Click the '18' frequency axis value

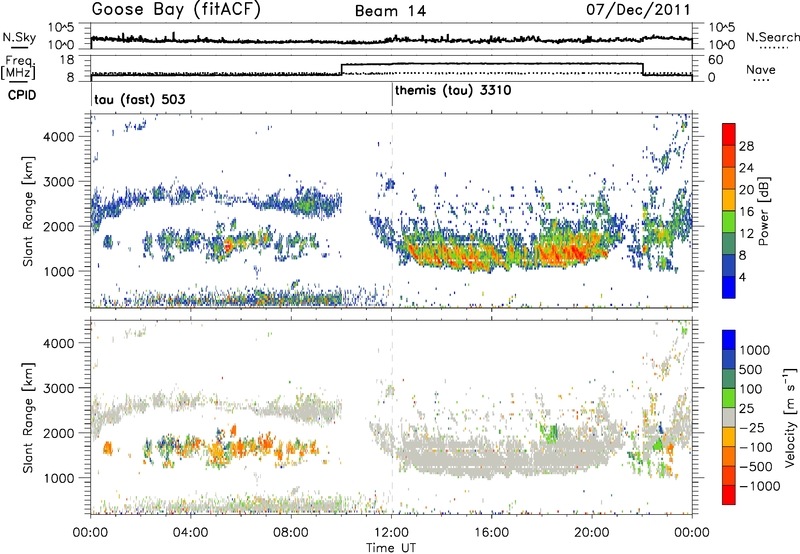67,60
